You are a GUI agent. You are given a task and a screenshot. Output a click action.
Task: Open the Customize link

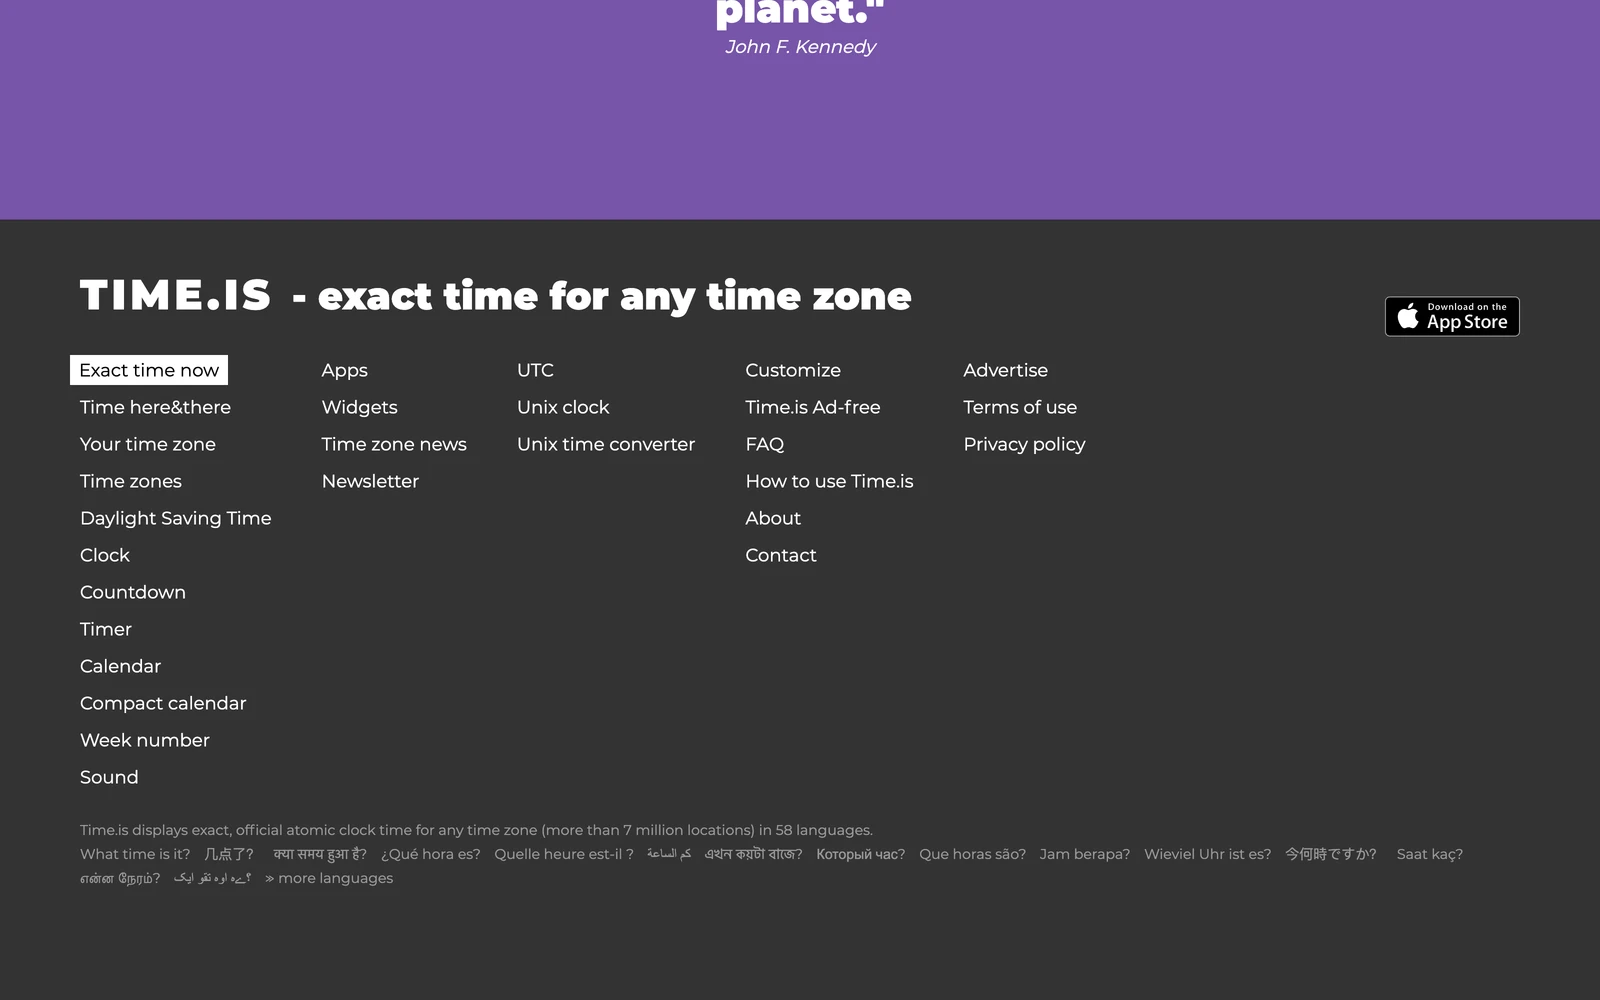tap(793, 370)
